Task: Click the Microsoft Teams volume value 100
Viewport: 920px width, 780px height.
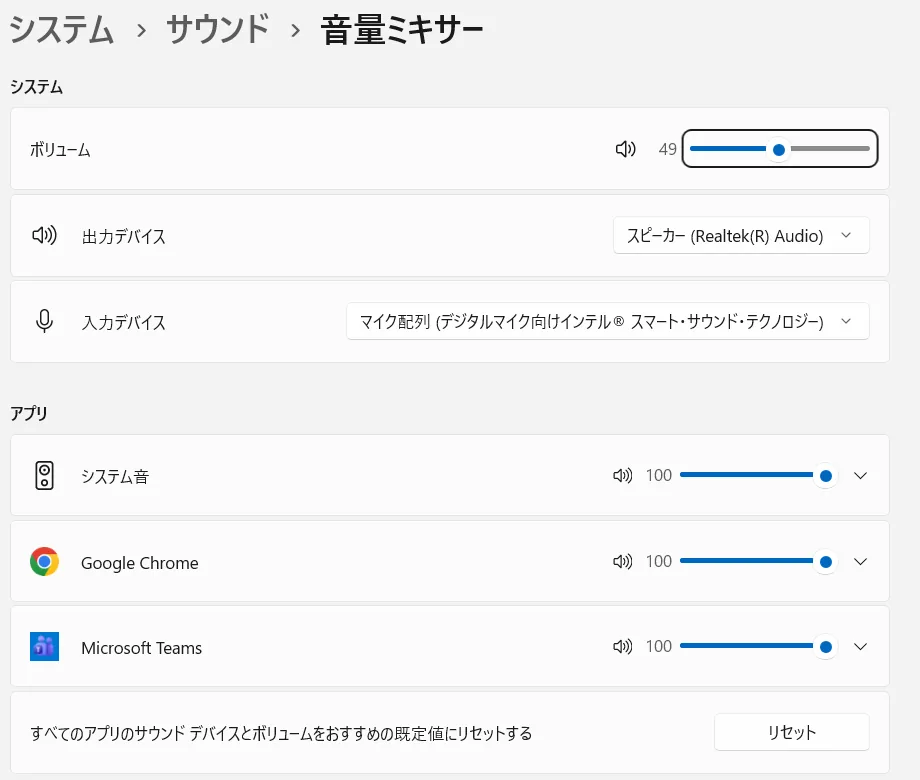Action: click(659, 647)
